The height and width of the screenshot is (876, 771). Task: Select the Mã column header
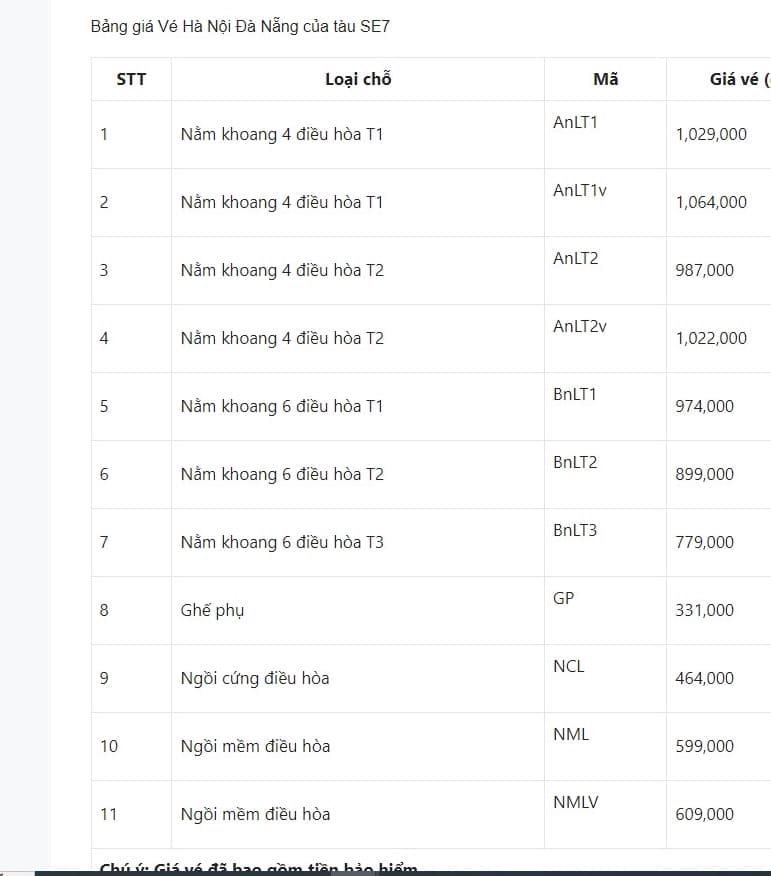pos(605,79)
